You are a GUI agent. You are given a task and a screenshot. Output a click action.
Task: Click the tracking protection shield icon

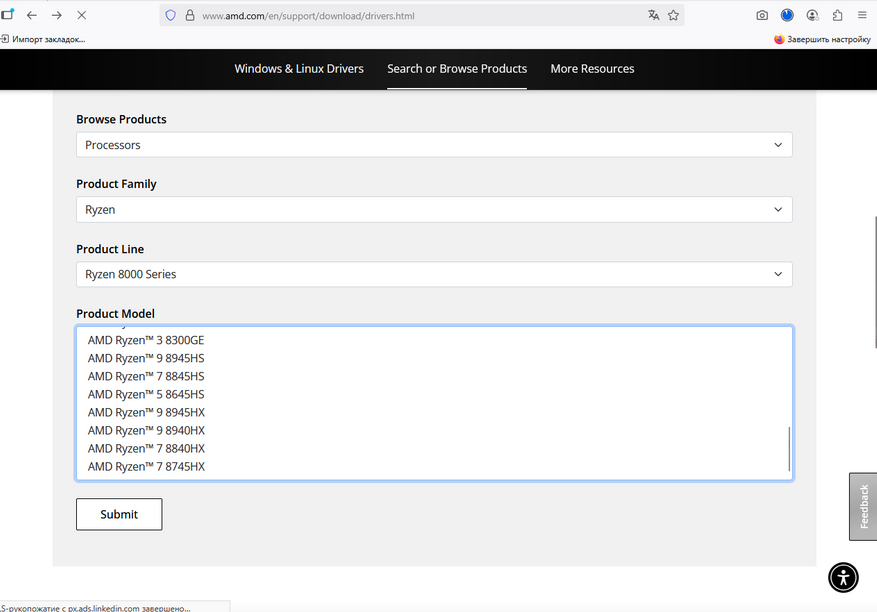tap(170, 16)
